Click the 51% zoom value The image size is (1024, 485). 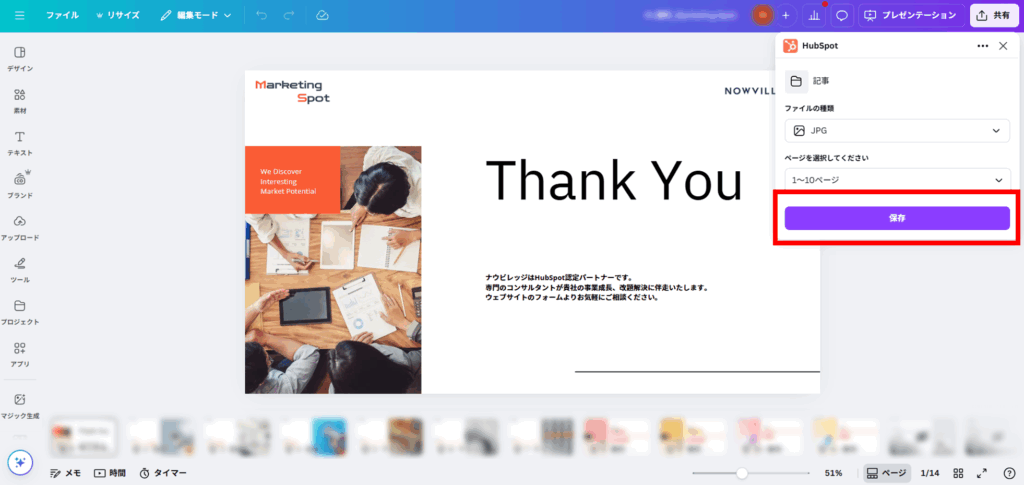[x=833, y=473]
